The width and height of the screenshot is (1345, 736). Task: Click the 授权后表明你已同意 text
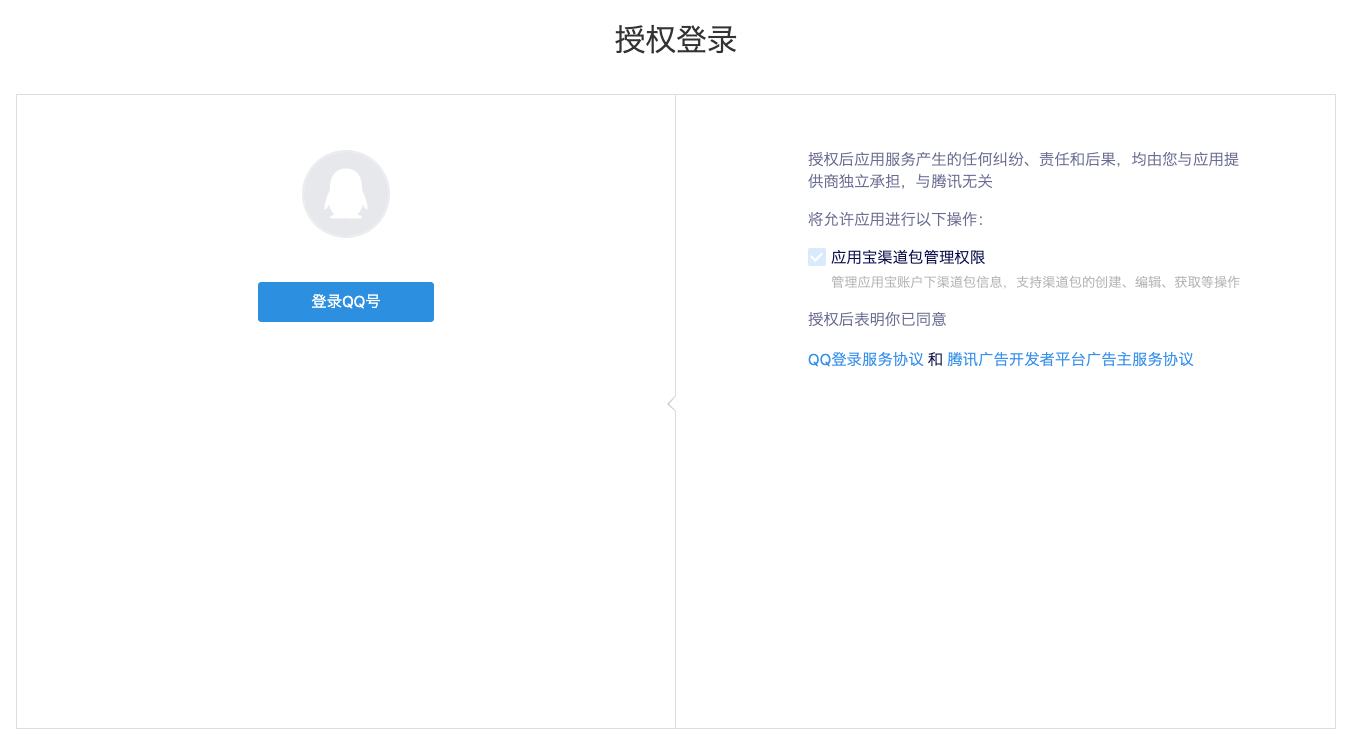[877, 319]
